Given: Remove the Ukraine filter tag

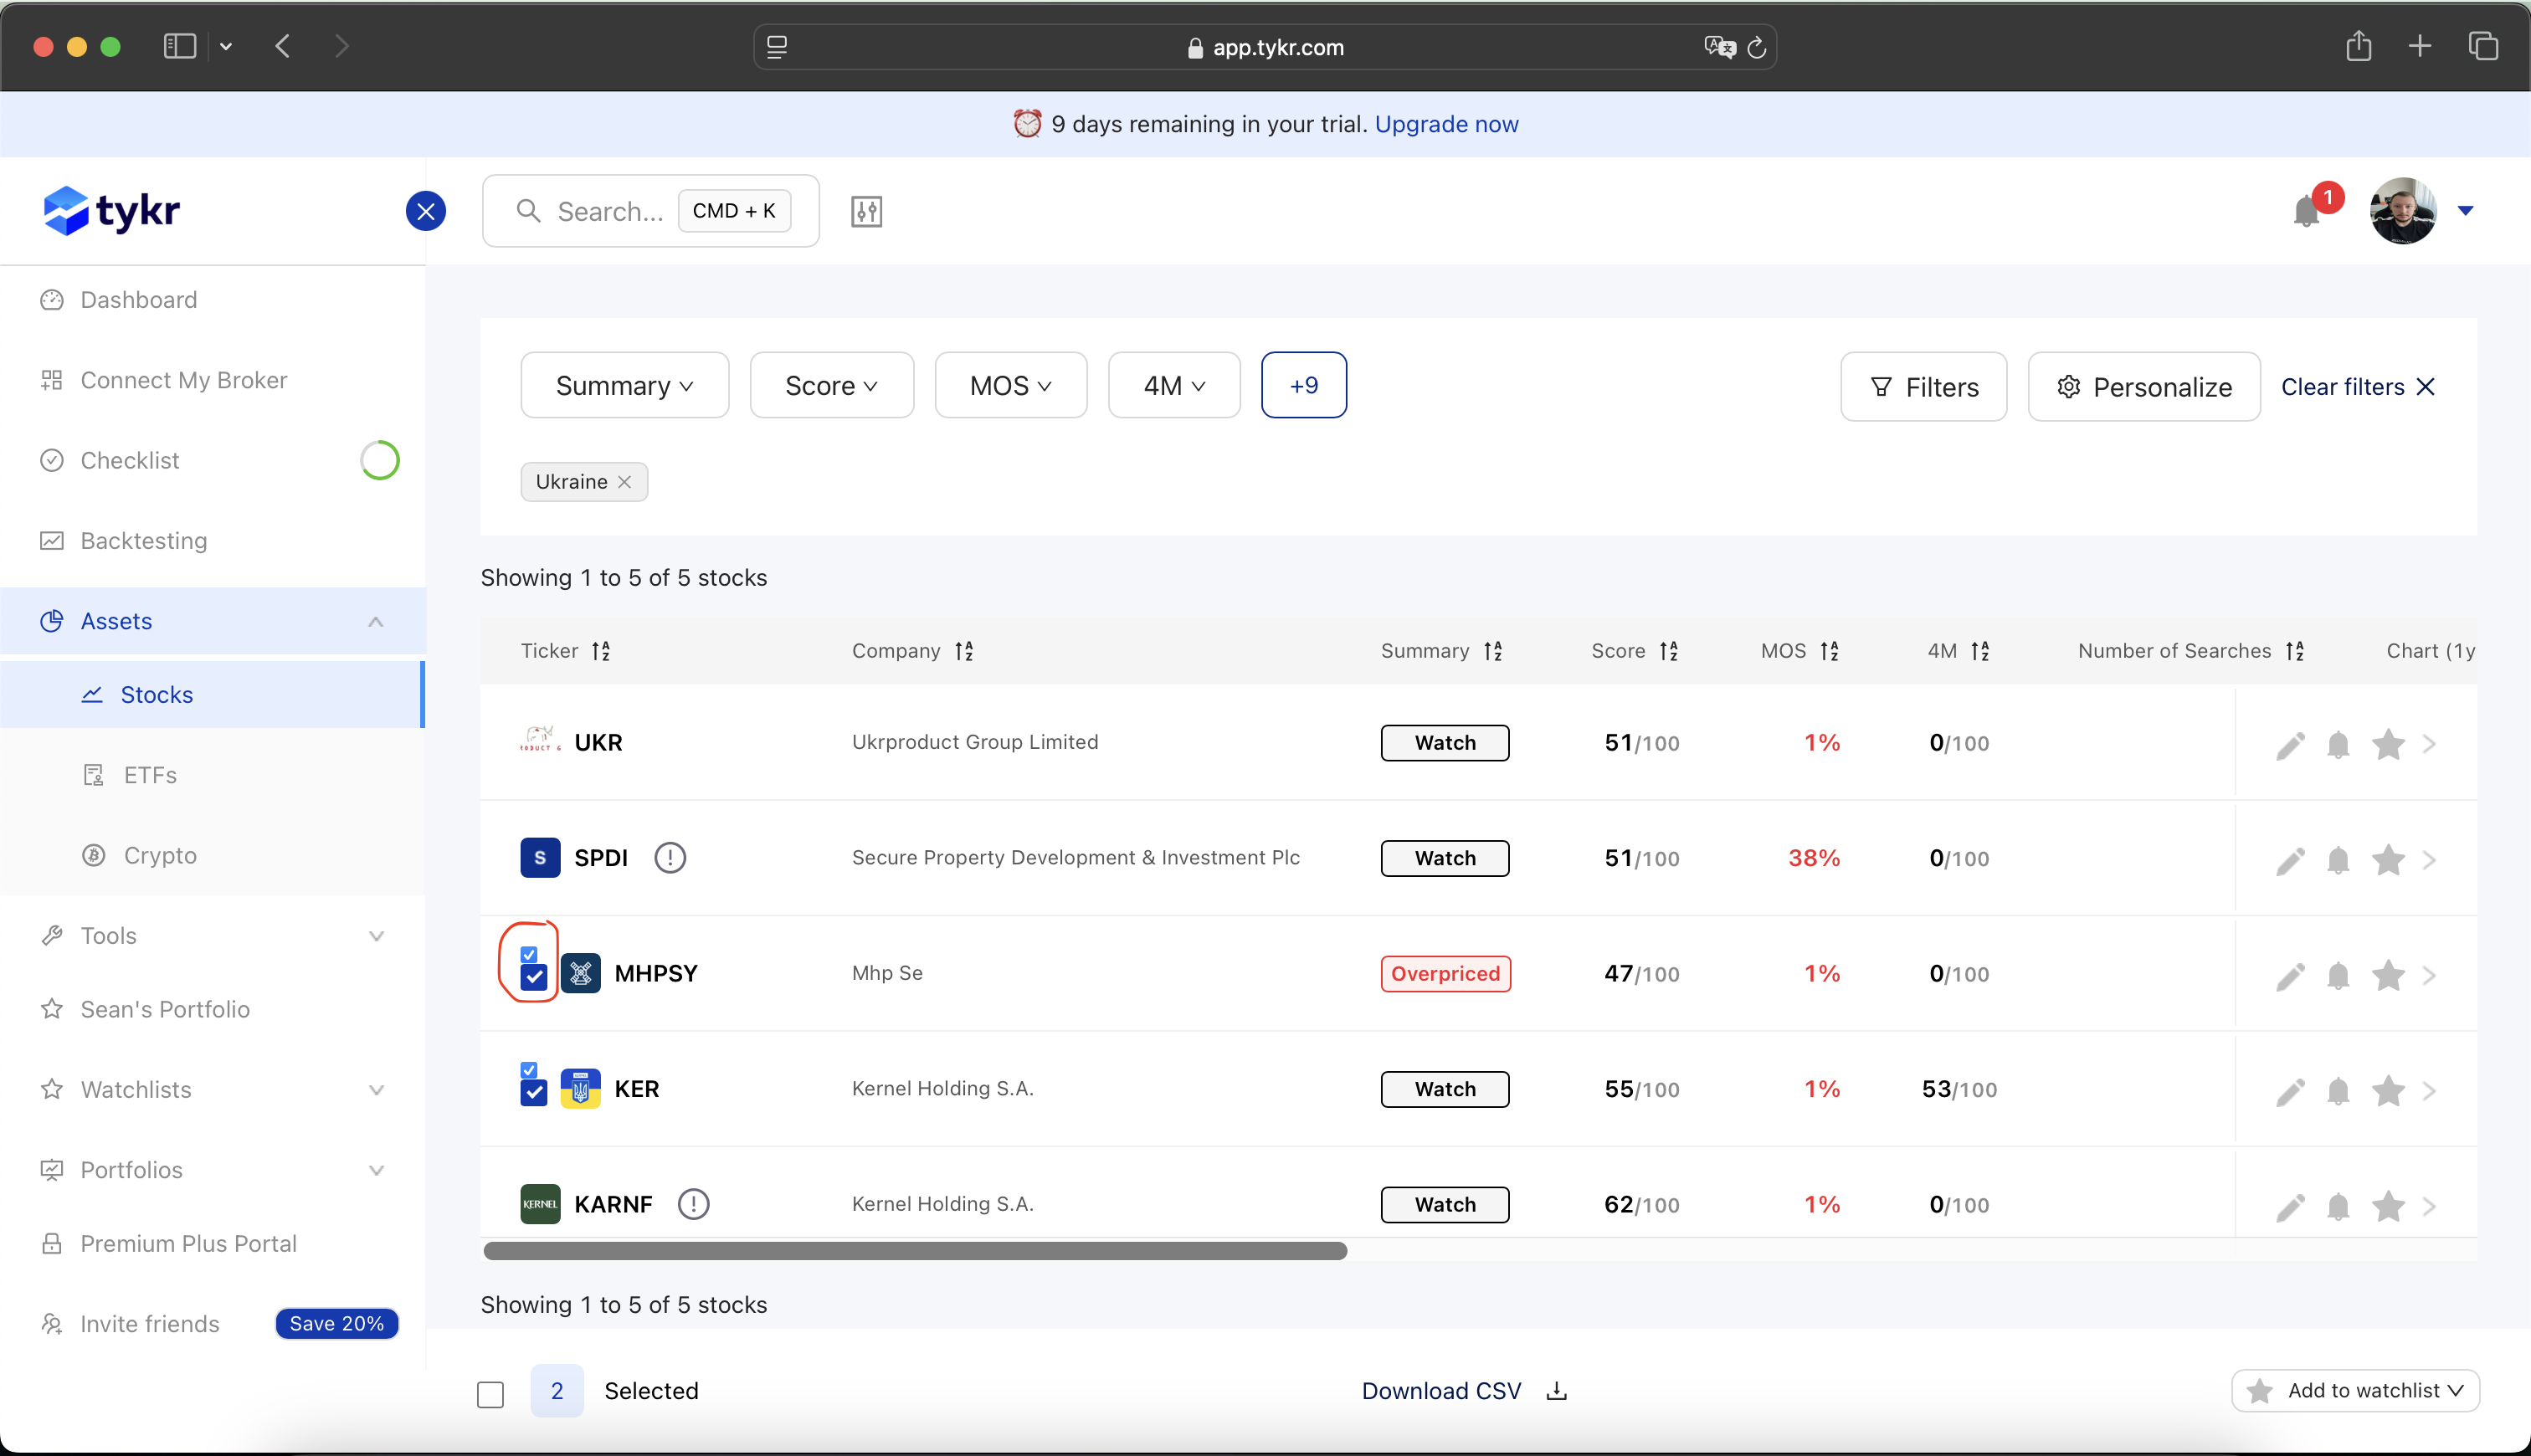Looking at the screenshot, I should tap(625, 482).
